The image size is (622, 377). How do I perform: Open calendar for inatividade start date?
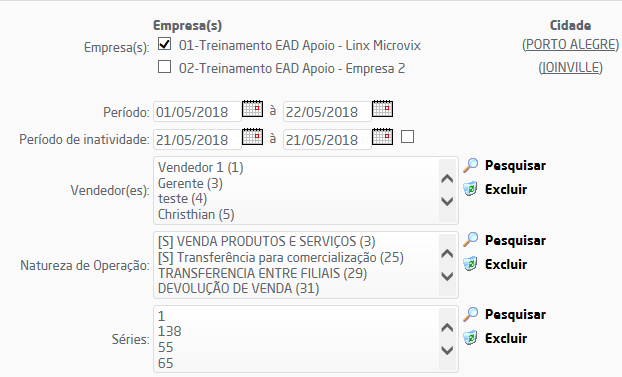click(x=252, y=137)
